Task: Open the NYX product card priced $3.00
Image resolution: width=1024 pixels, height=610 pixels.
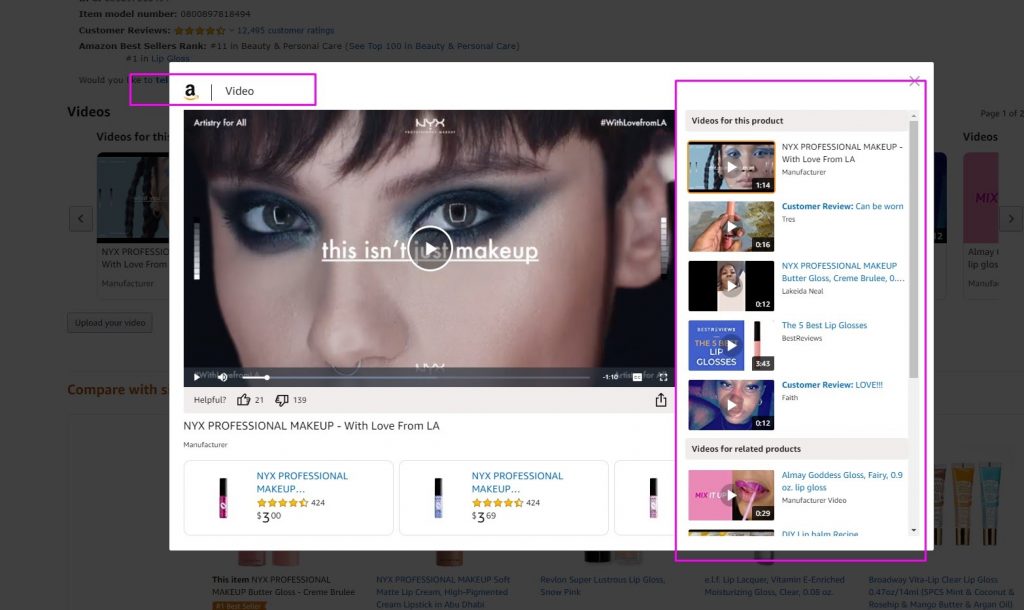Action: point(289,498)
